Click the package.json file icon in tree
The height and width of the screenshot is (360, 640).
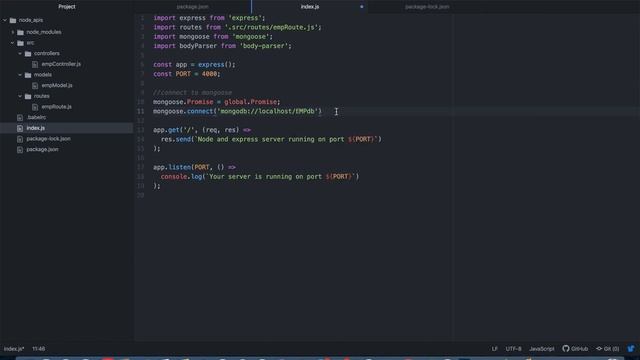[x=20, y=149]
